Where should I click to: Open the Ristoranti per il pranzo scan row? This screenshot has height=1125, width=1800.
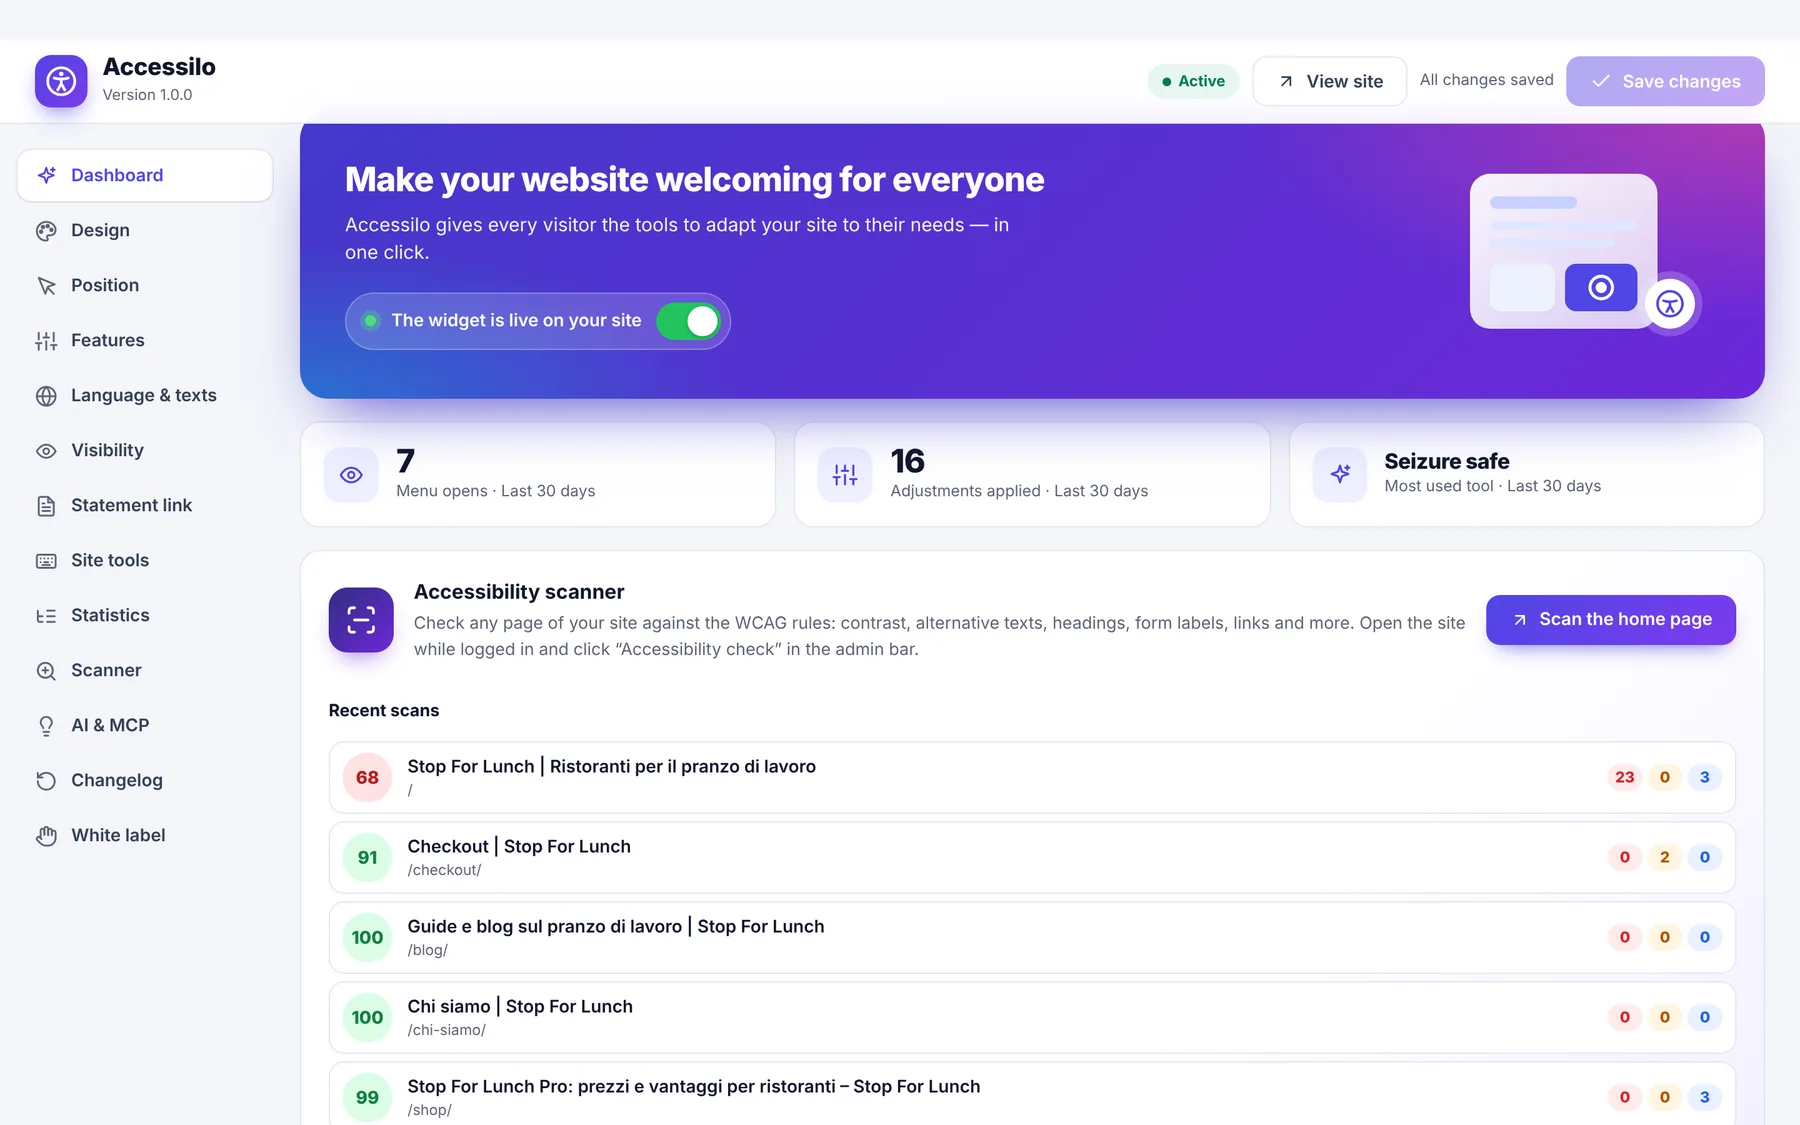pos(1032,778)
